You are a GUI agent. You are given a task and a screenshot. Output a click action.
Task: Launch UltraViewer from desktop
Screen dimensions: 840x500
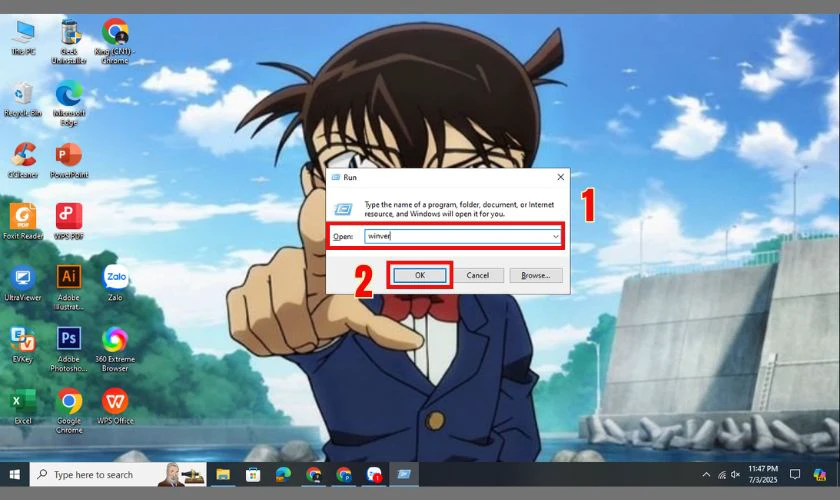tap(23, 283)
